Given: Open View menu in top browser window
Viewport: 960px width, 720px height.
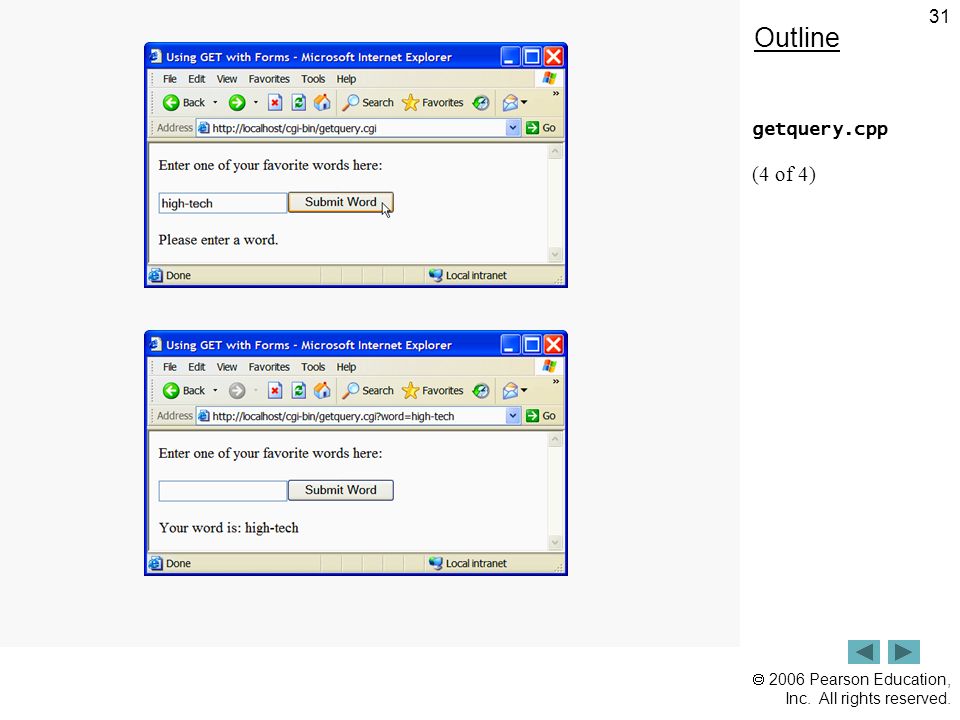Looking at the screenshot, I should tap(227, 79).
